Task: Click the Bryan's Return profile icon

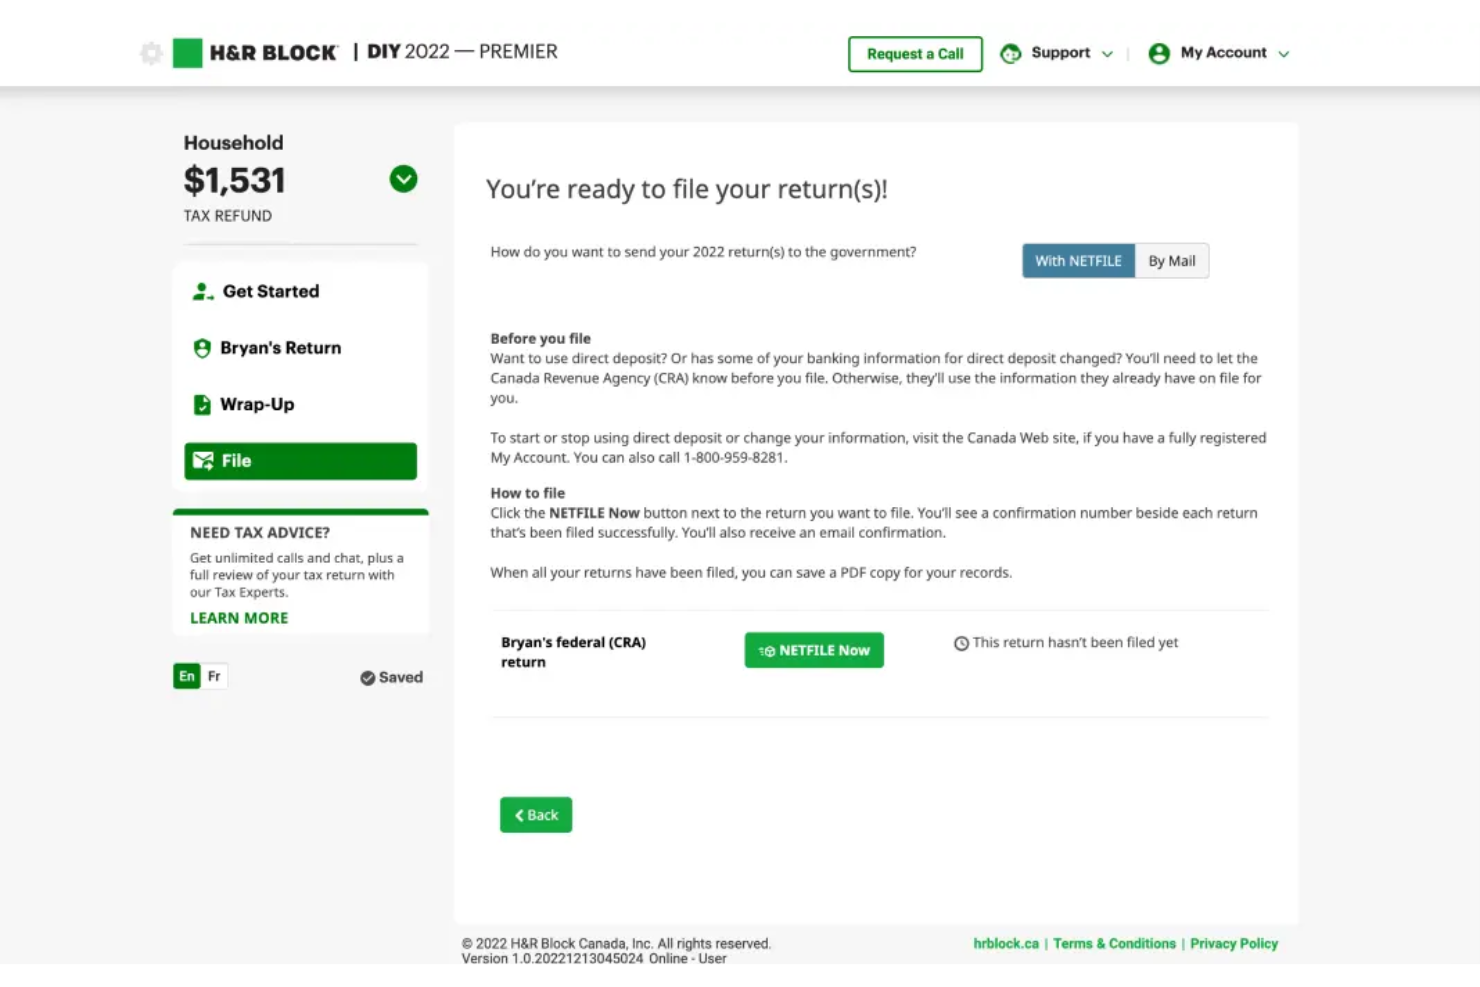Action: [x=202, y=347]
